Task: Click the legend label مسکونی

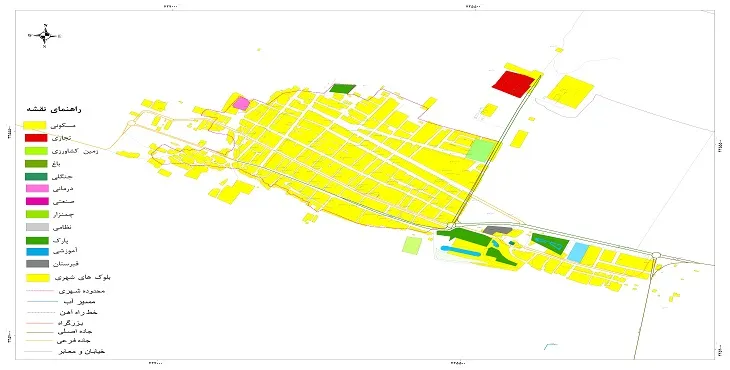Action: click(64, 125)
